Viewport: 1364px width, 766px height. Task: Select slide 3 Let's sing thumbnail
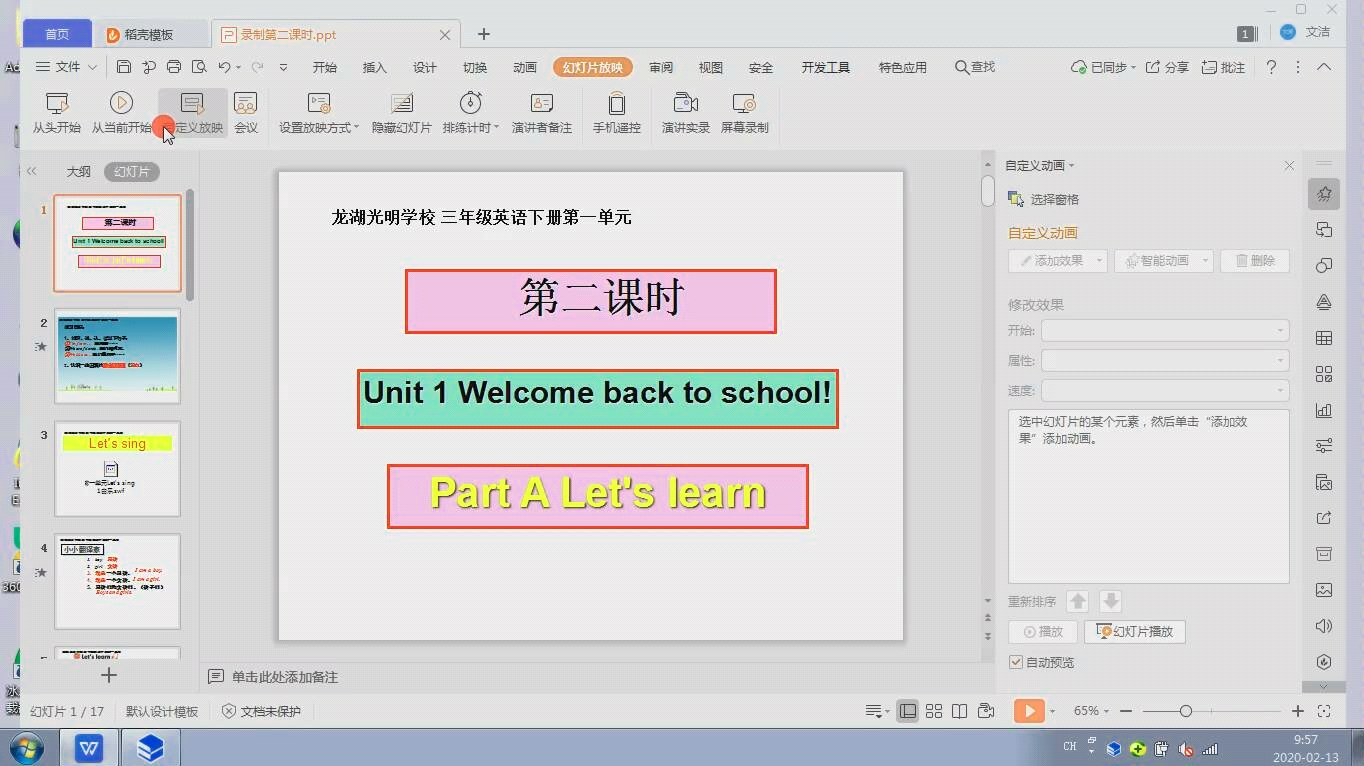117,468
